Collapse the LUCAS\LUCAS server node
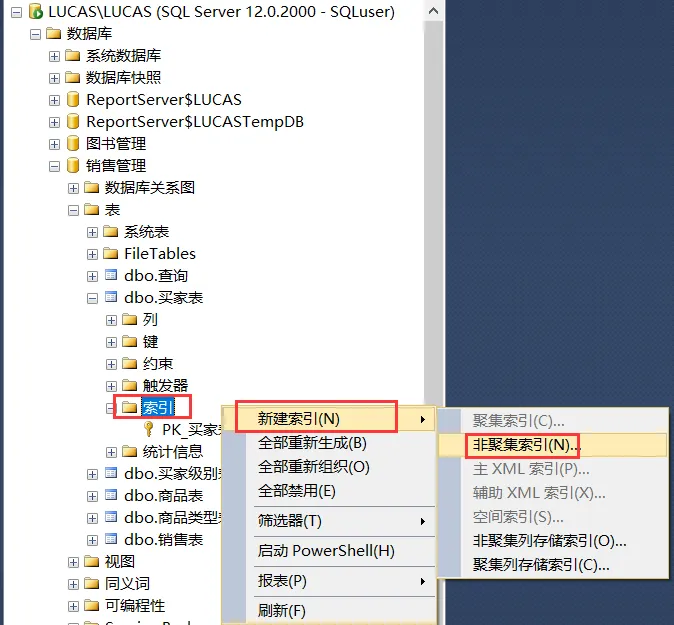Image resolution: width=674 pixels, height=625 pixels. (16, 13)
